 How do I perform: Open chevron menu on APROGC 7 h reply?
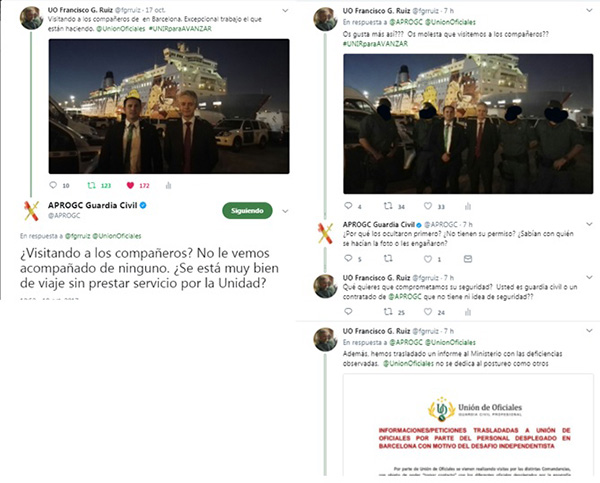tap(589, 224)
